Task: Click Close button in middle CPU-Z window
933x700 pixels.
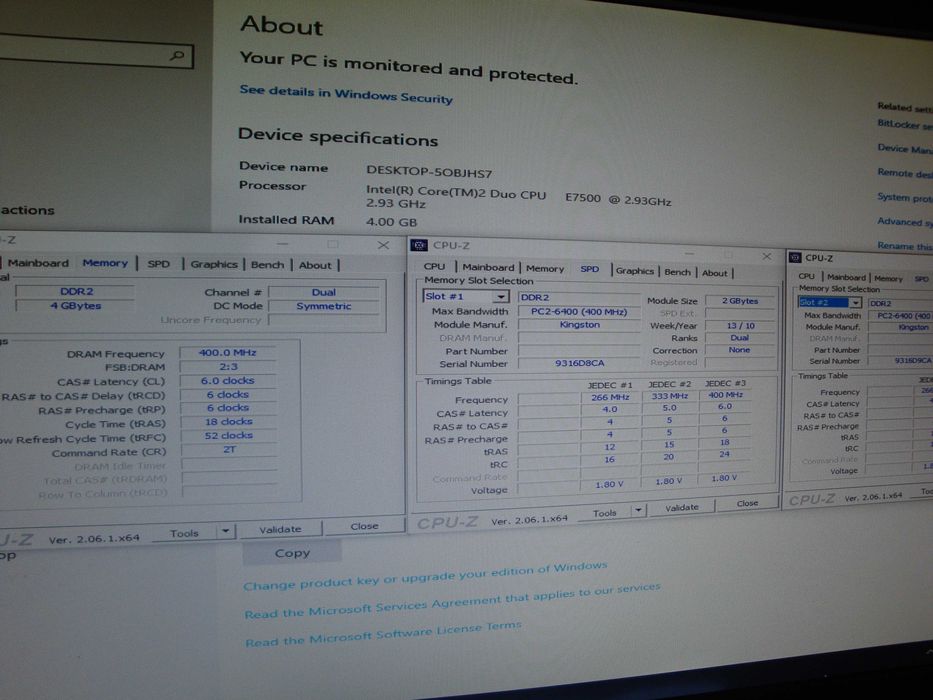Action: [747, 504]
